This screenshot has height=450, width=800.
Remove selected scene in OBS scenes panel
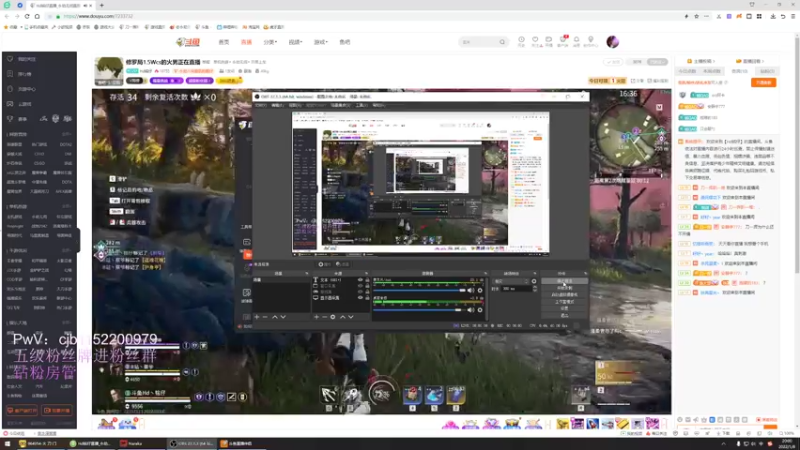[265, 317]
